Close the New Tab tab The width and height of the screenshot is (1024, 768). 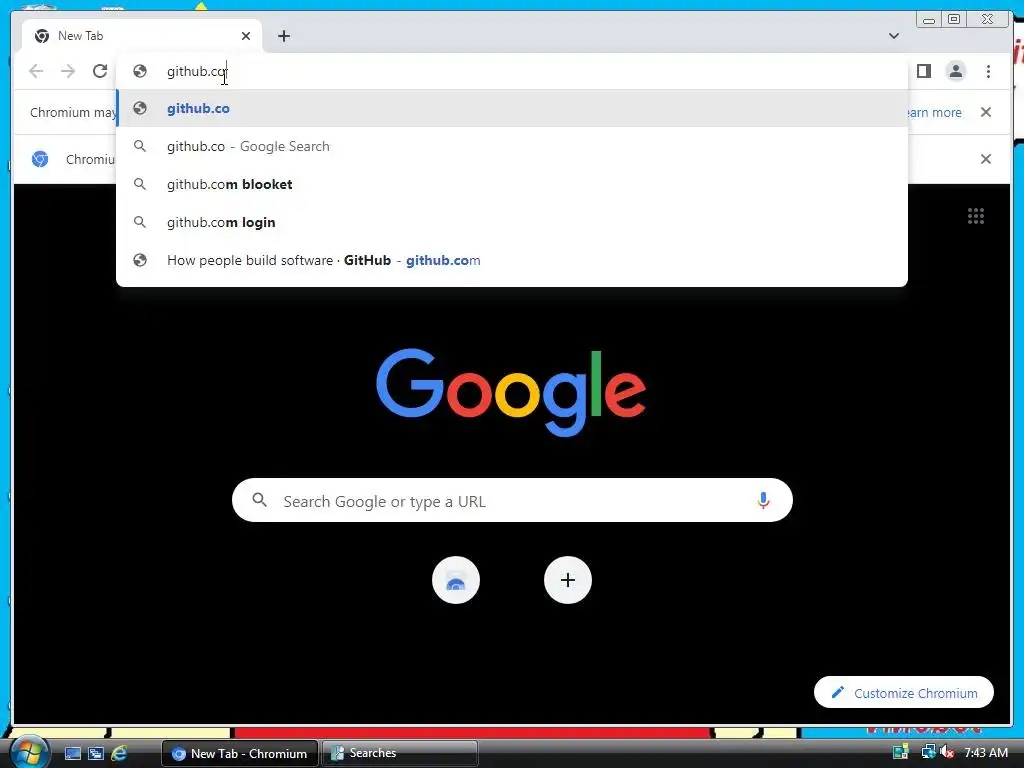pos(246,36)
